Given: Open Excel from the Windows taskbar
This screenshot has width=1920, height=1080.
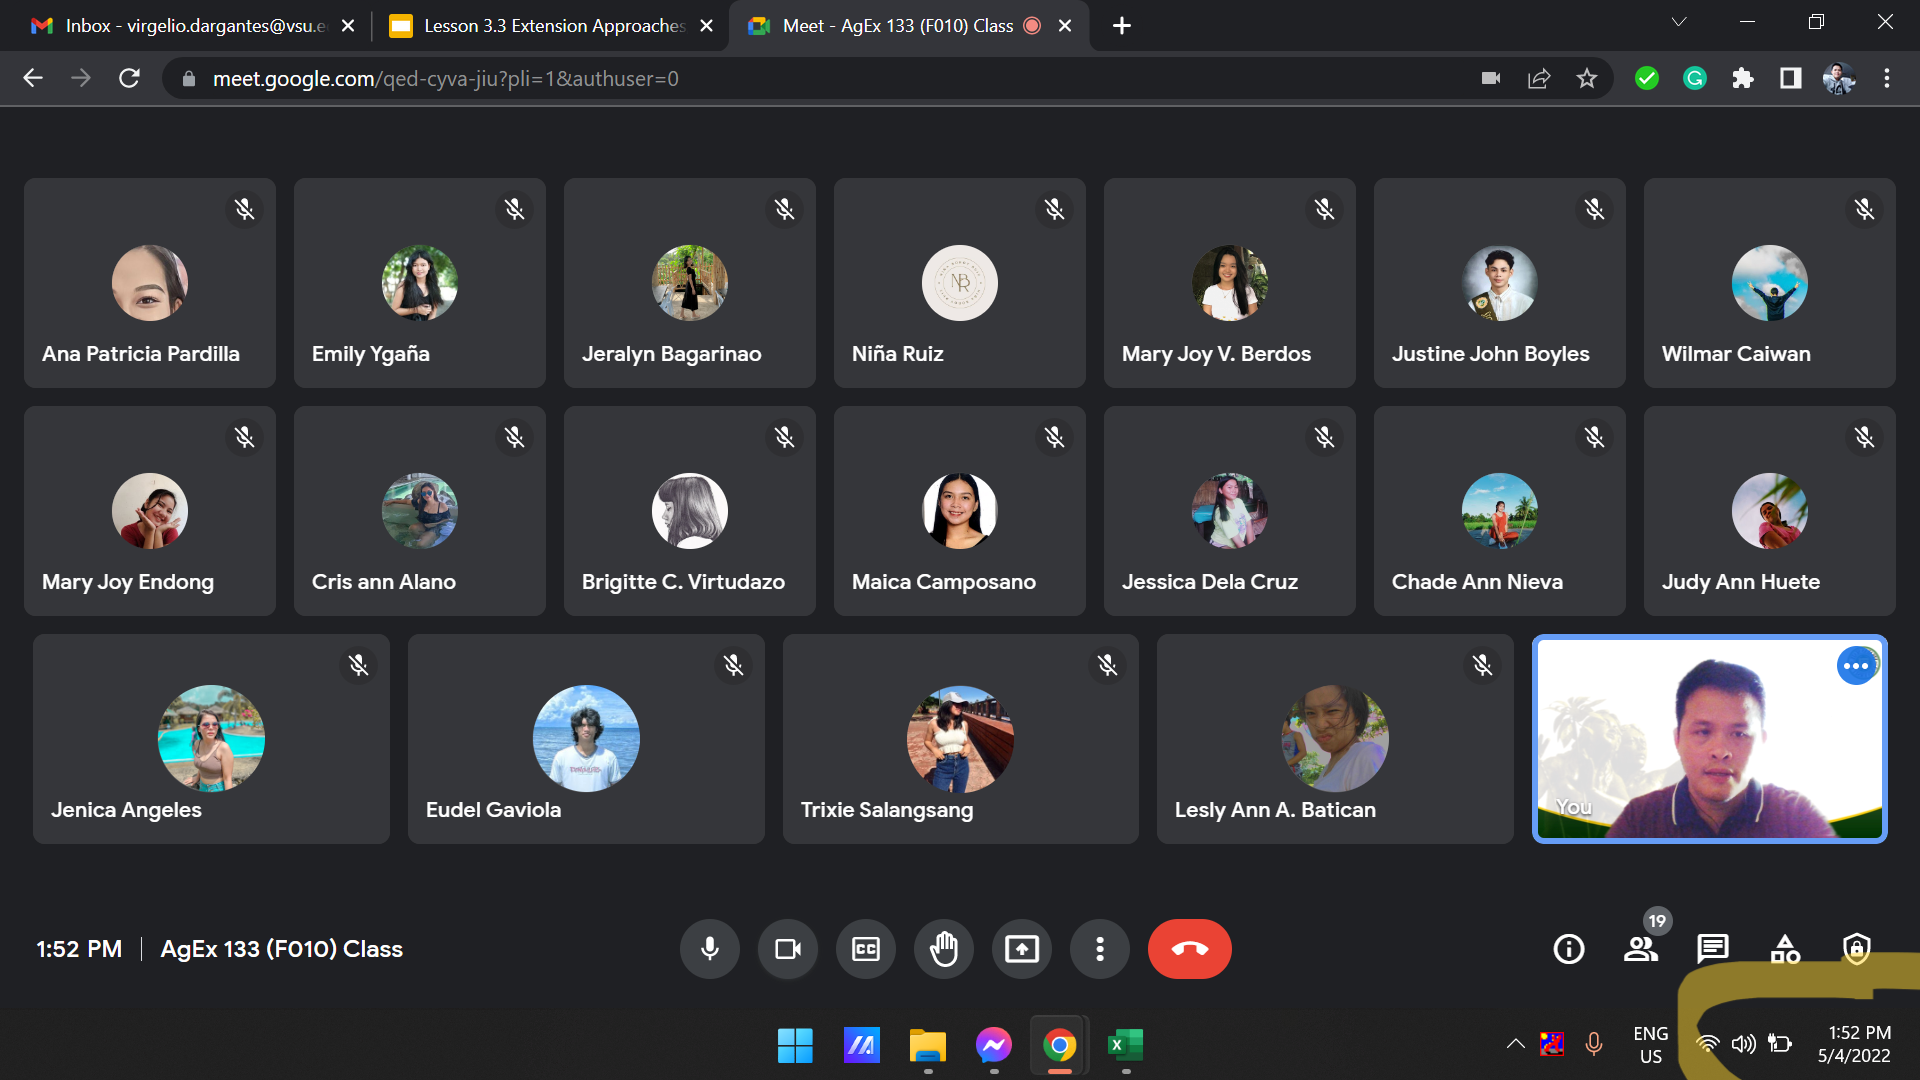Looking at the screenshot, I should (x=1125, y=1046).
